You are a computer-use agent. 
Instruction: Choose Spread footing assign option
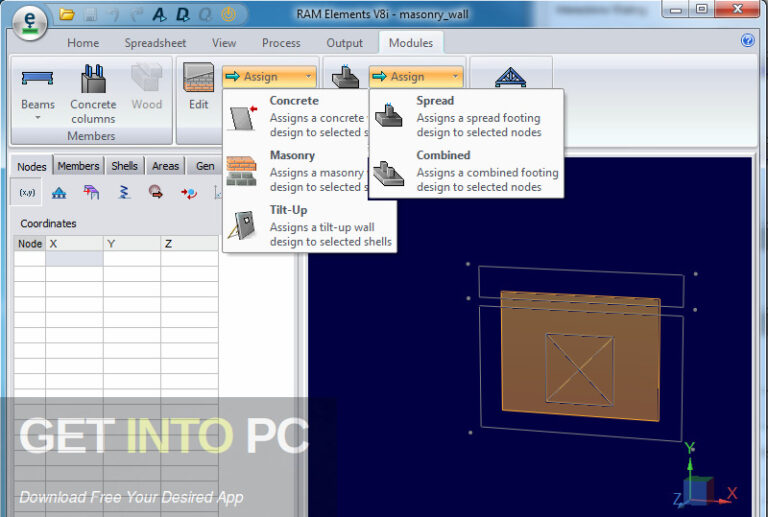466,117
